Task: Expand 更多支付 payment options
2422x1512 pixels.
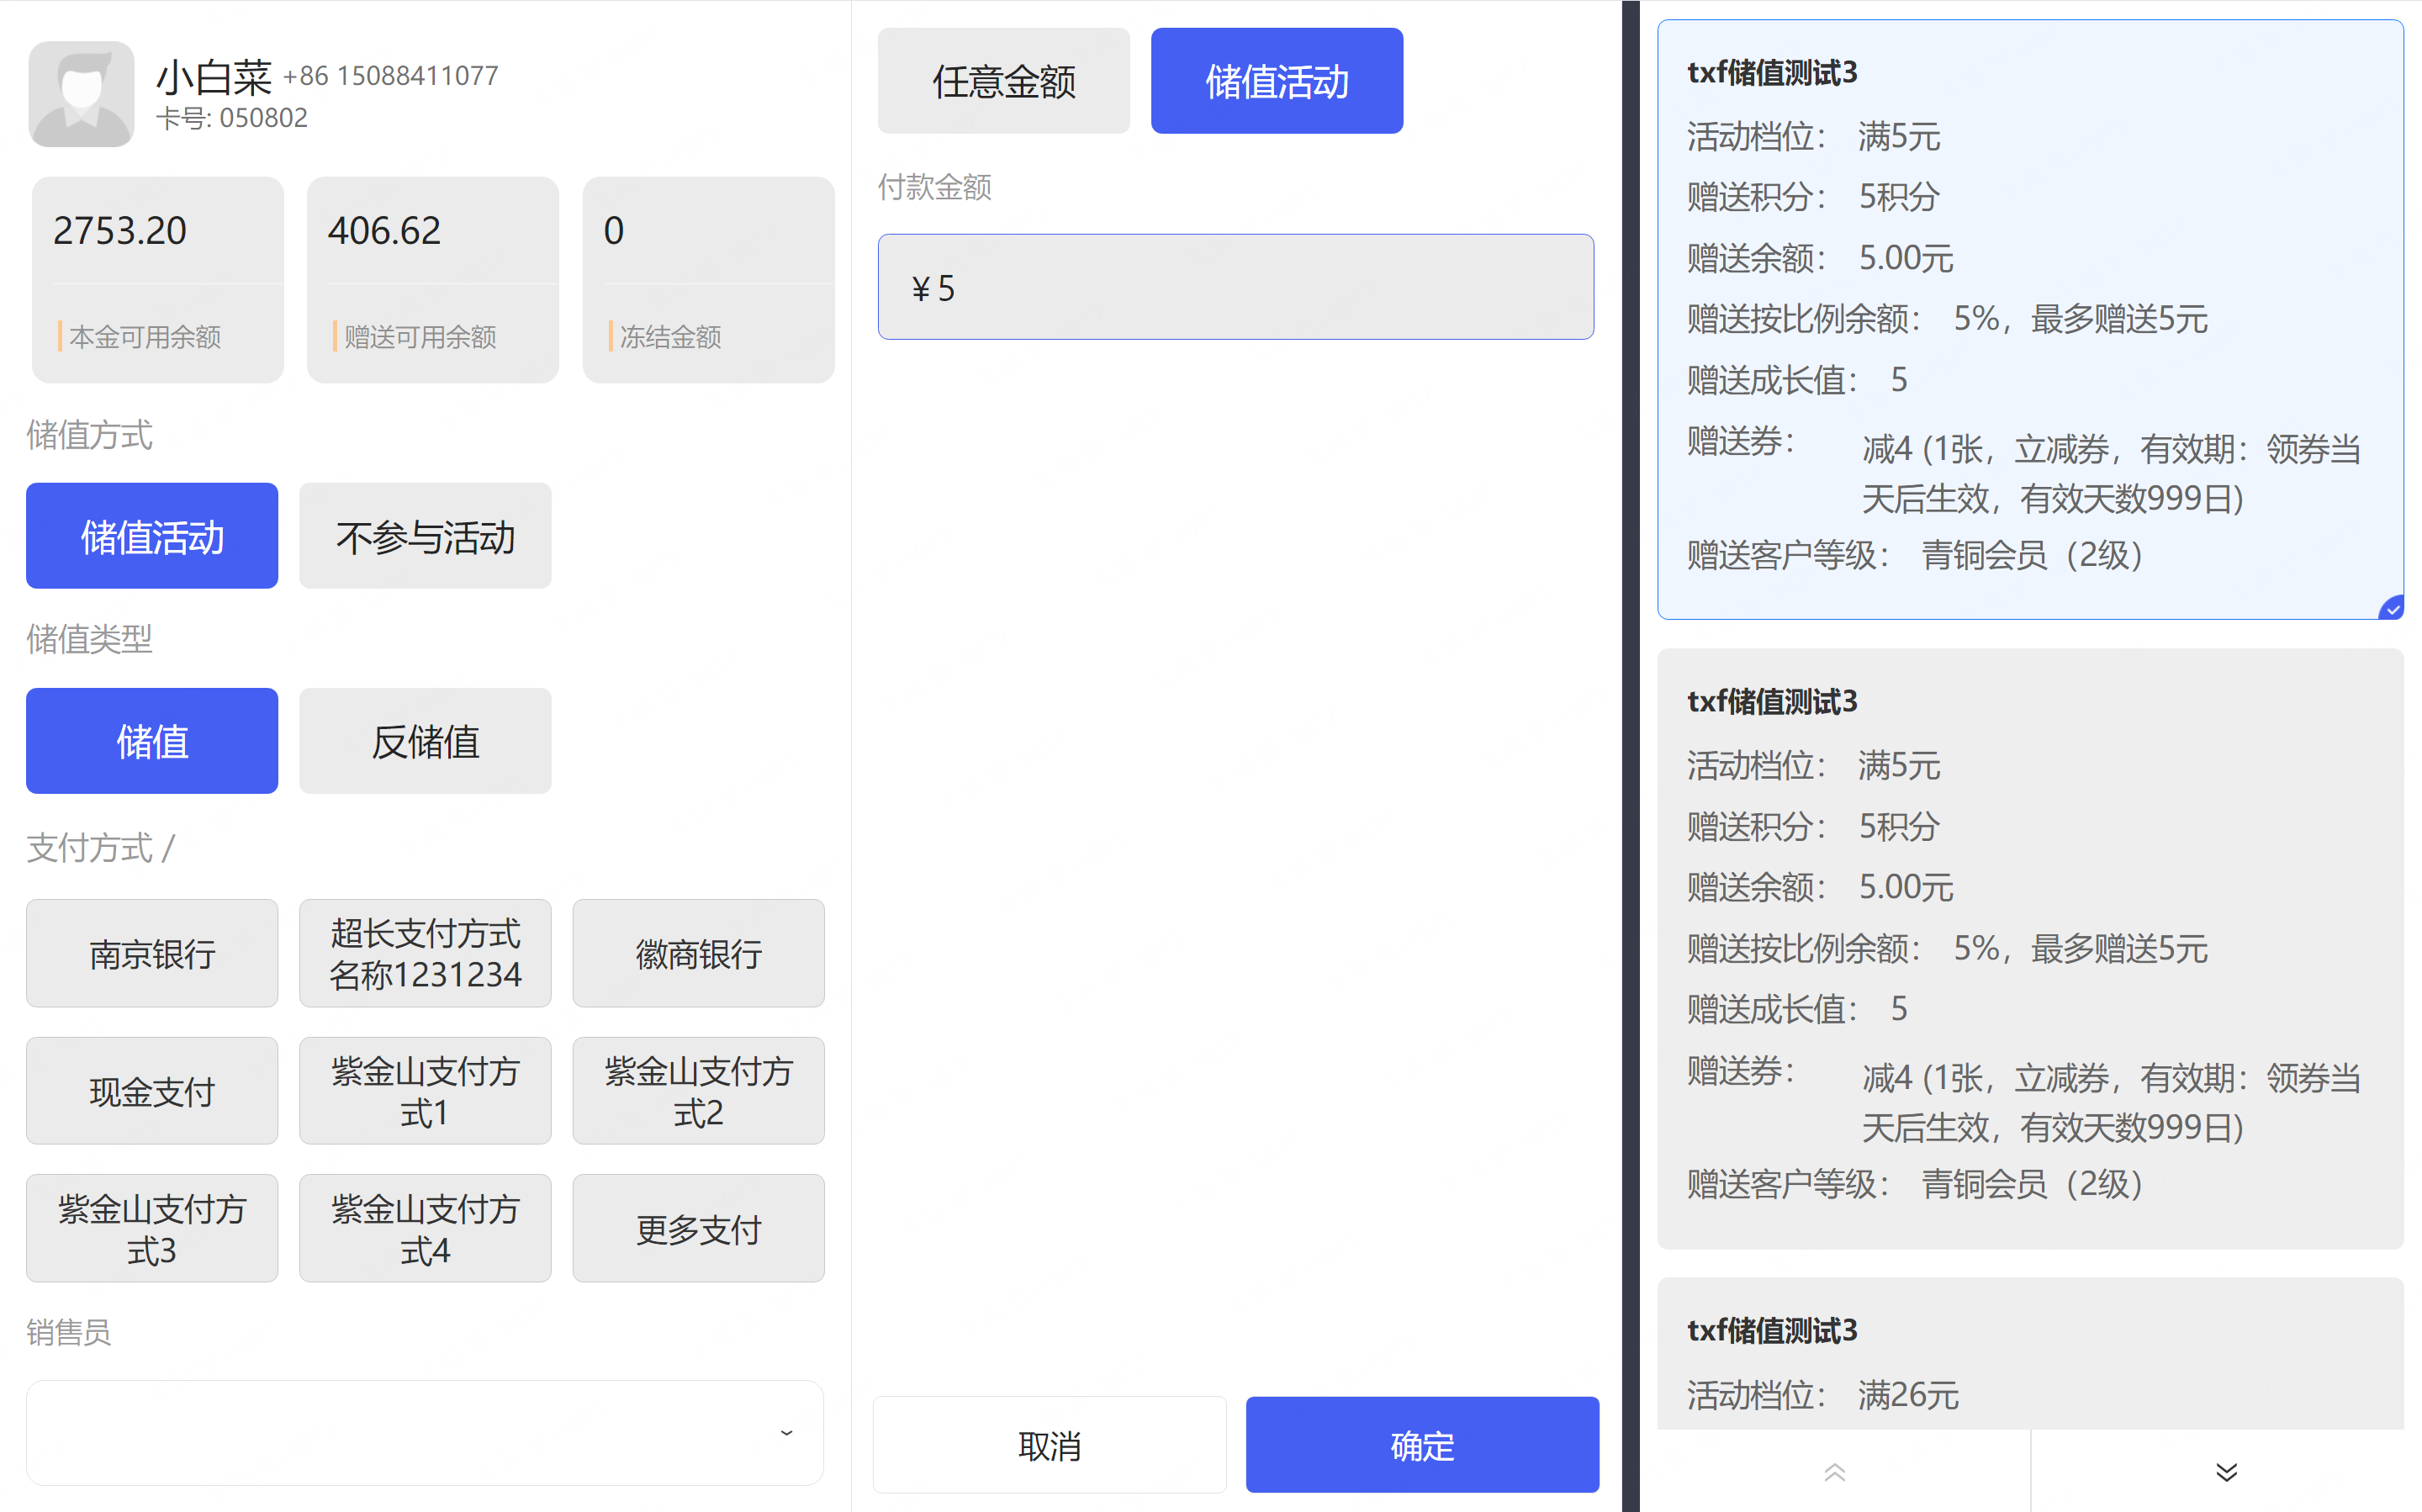Action: pos(698,1228)
